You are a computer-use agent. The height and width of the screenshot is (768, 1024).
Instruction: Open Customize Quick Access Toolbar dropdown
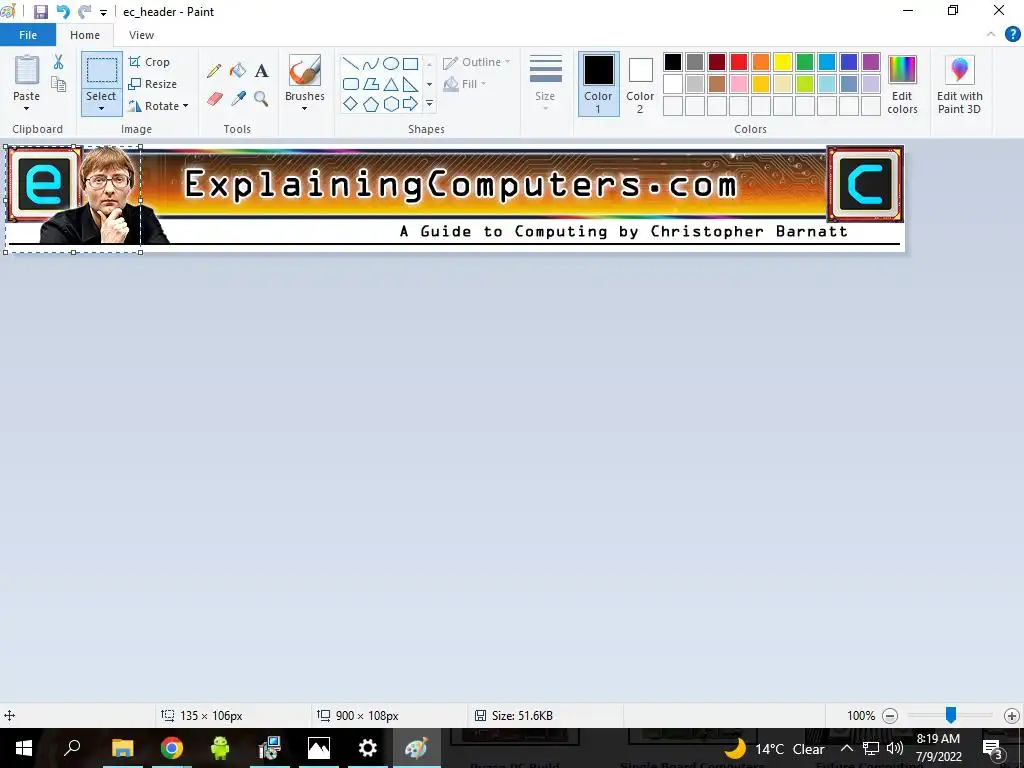[103, 12]
